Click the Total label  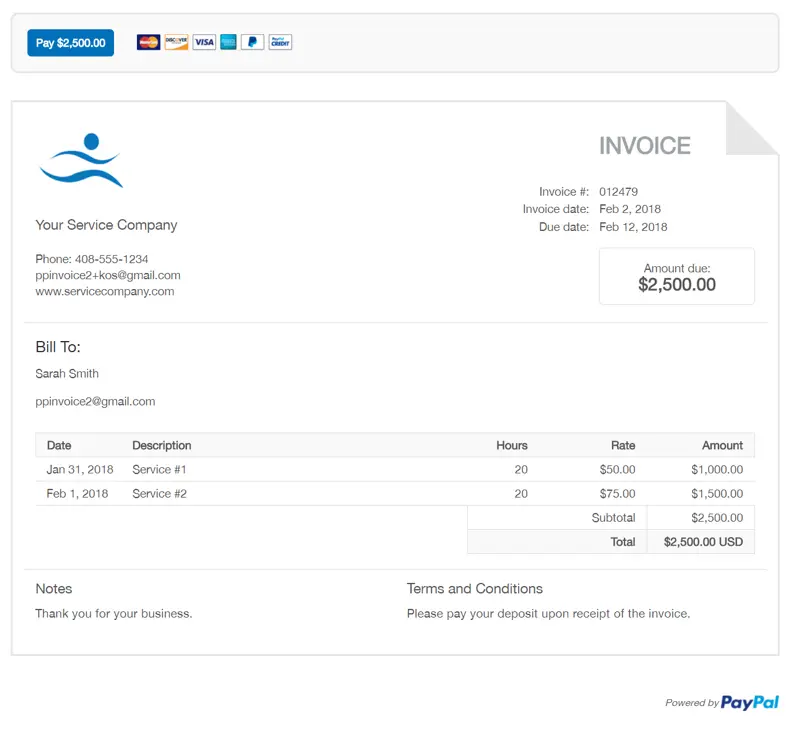[x=623, y=542]
